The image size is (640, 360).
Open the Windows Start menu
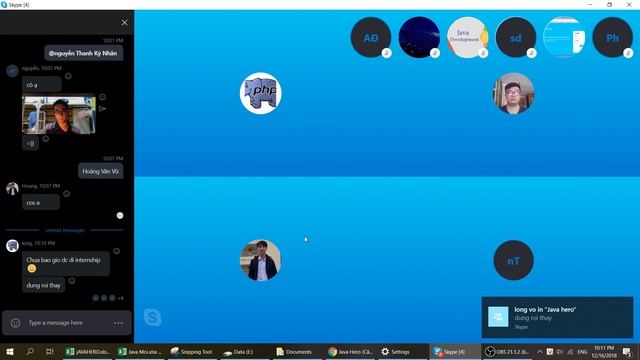point(10,351)
